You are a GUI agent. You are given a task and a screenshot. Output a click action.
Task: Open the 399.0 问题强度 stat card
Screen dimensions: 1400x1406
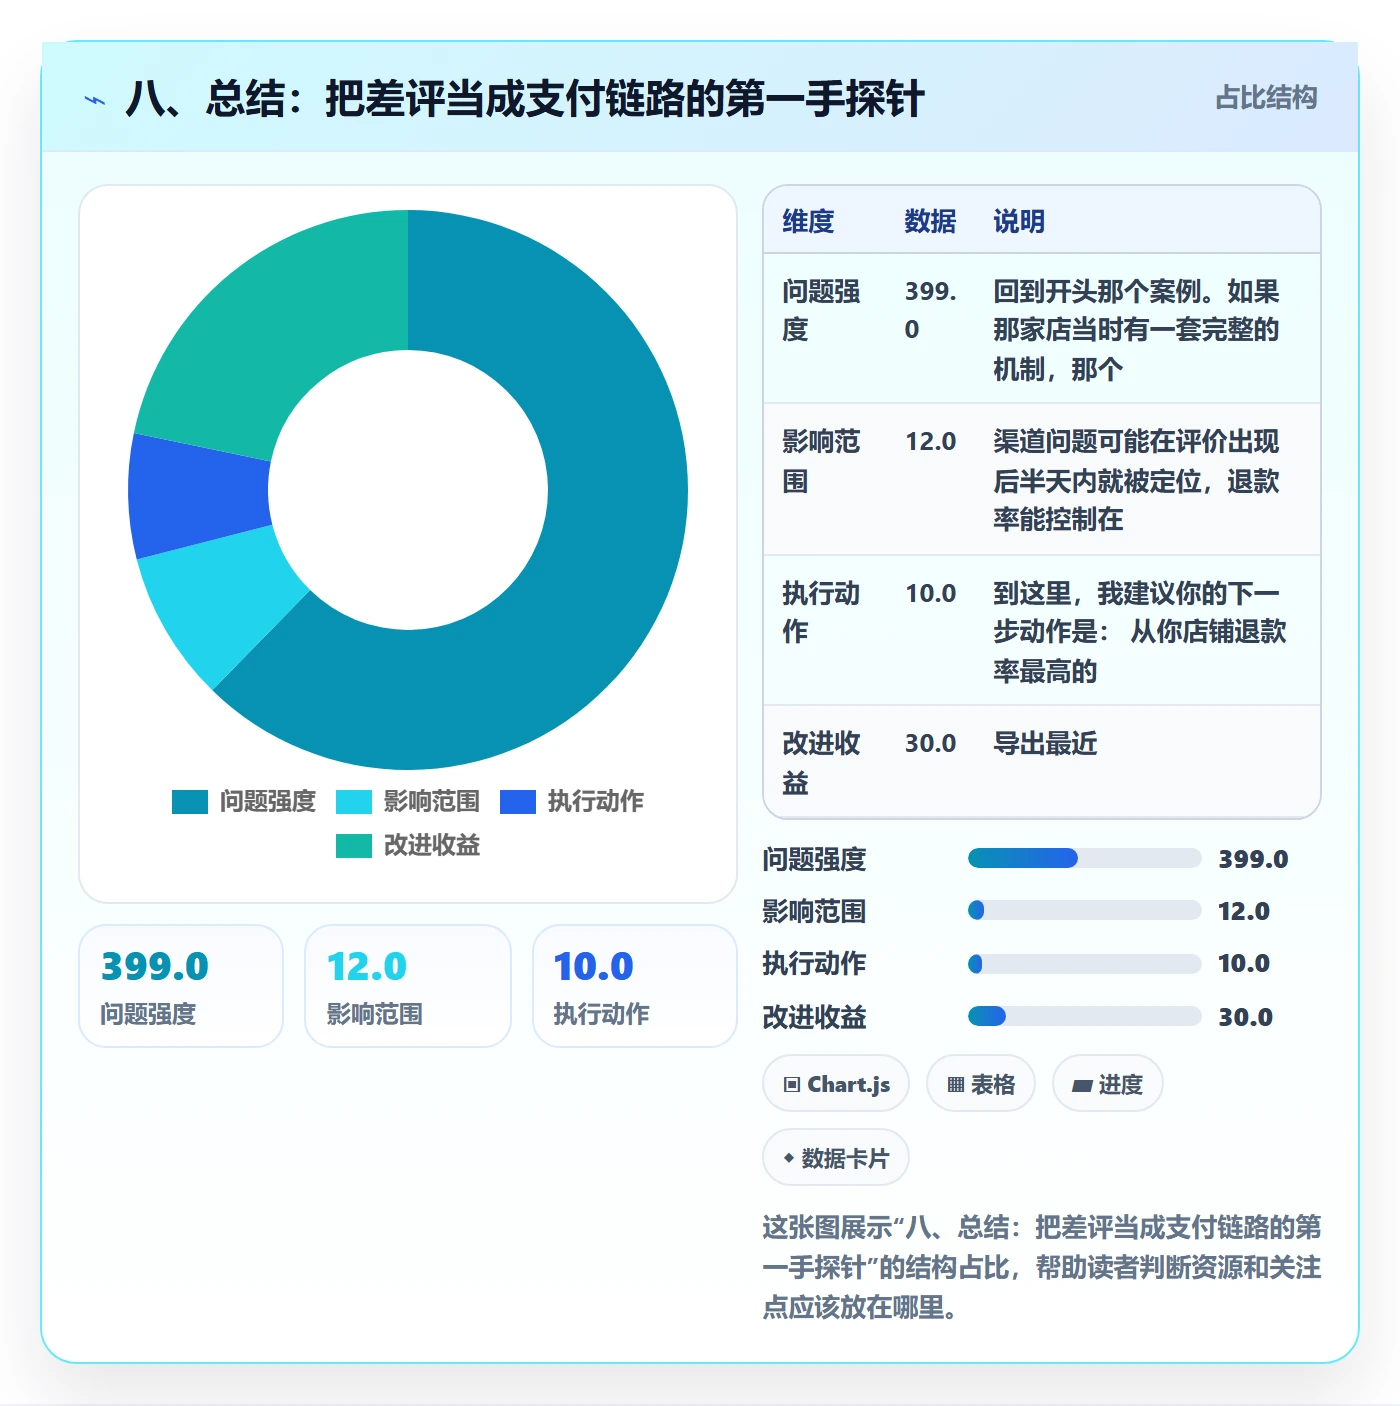click(x=181, y=986)
